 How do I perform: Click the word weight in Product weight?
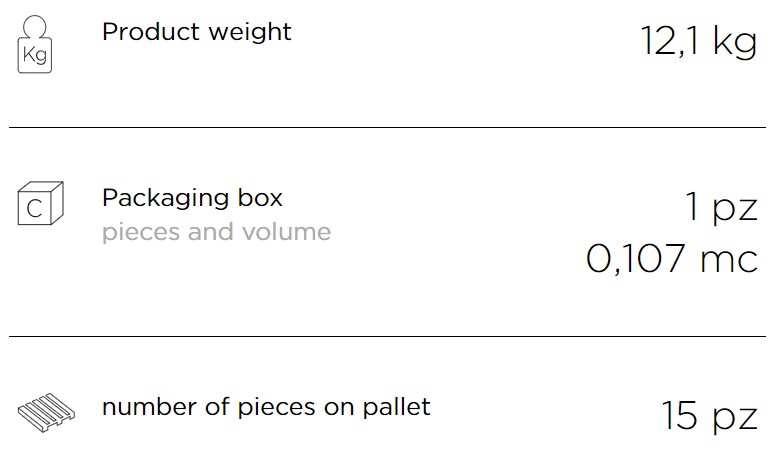250,34
